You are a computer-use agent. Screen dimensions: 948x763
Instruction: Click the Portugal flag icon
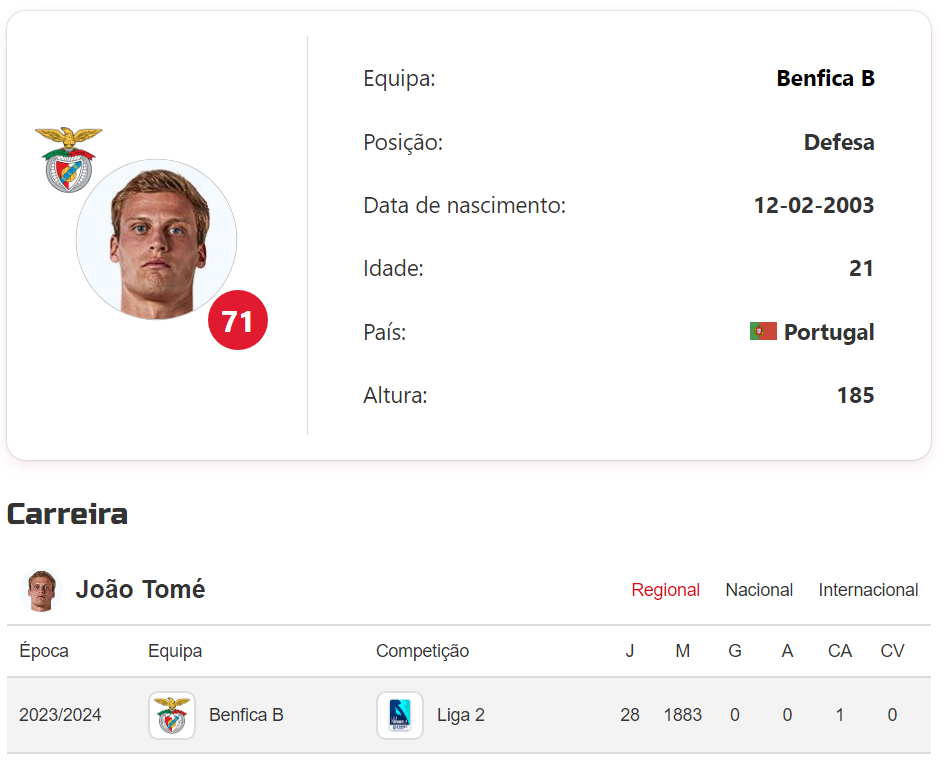click(763, 331)
